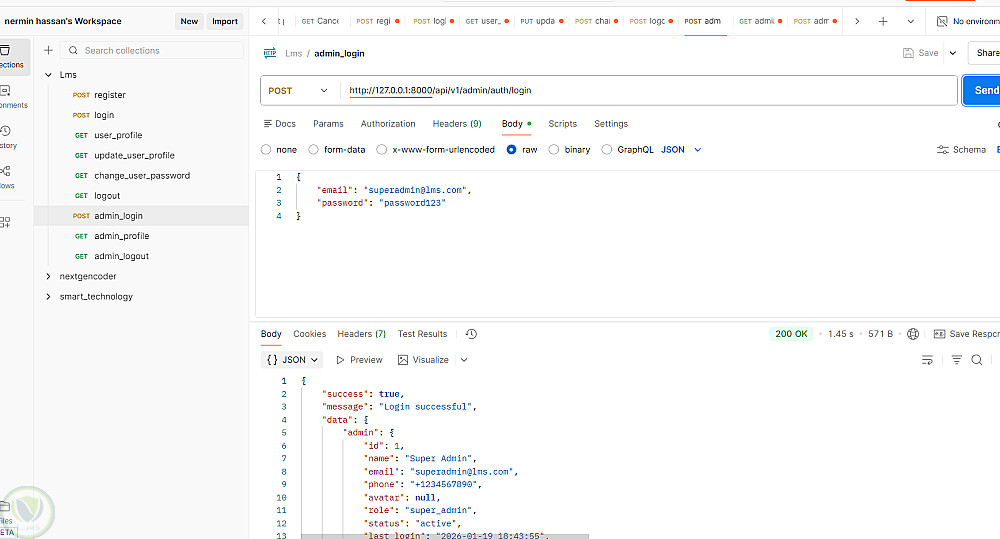The image size is (1000, 539).
Task: Open the Environments sidebar panel
Action: (6, 96)
